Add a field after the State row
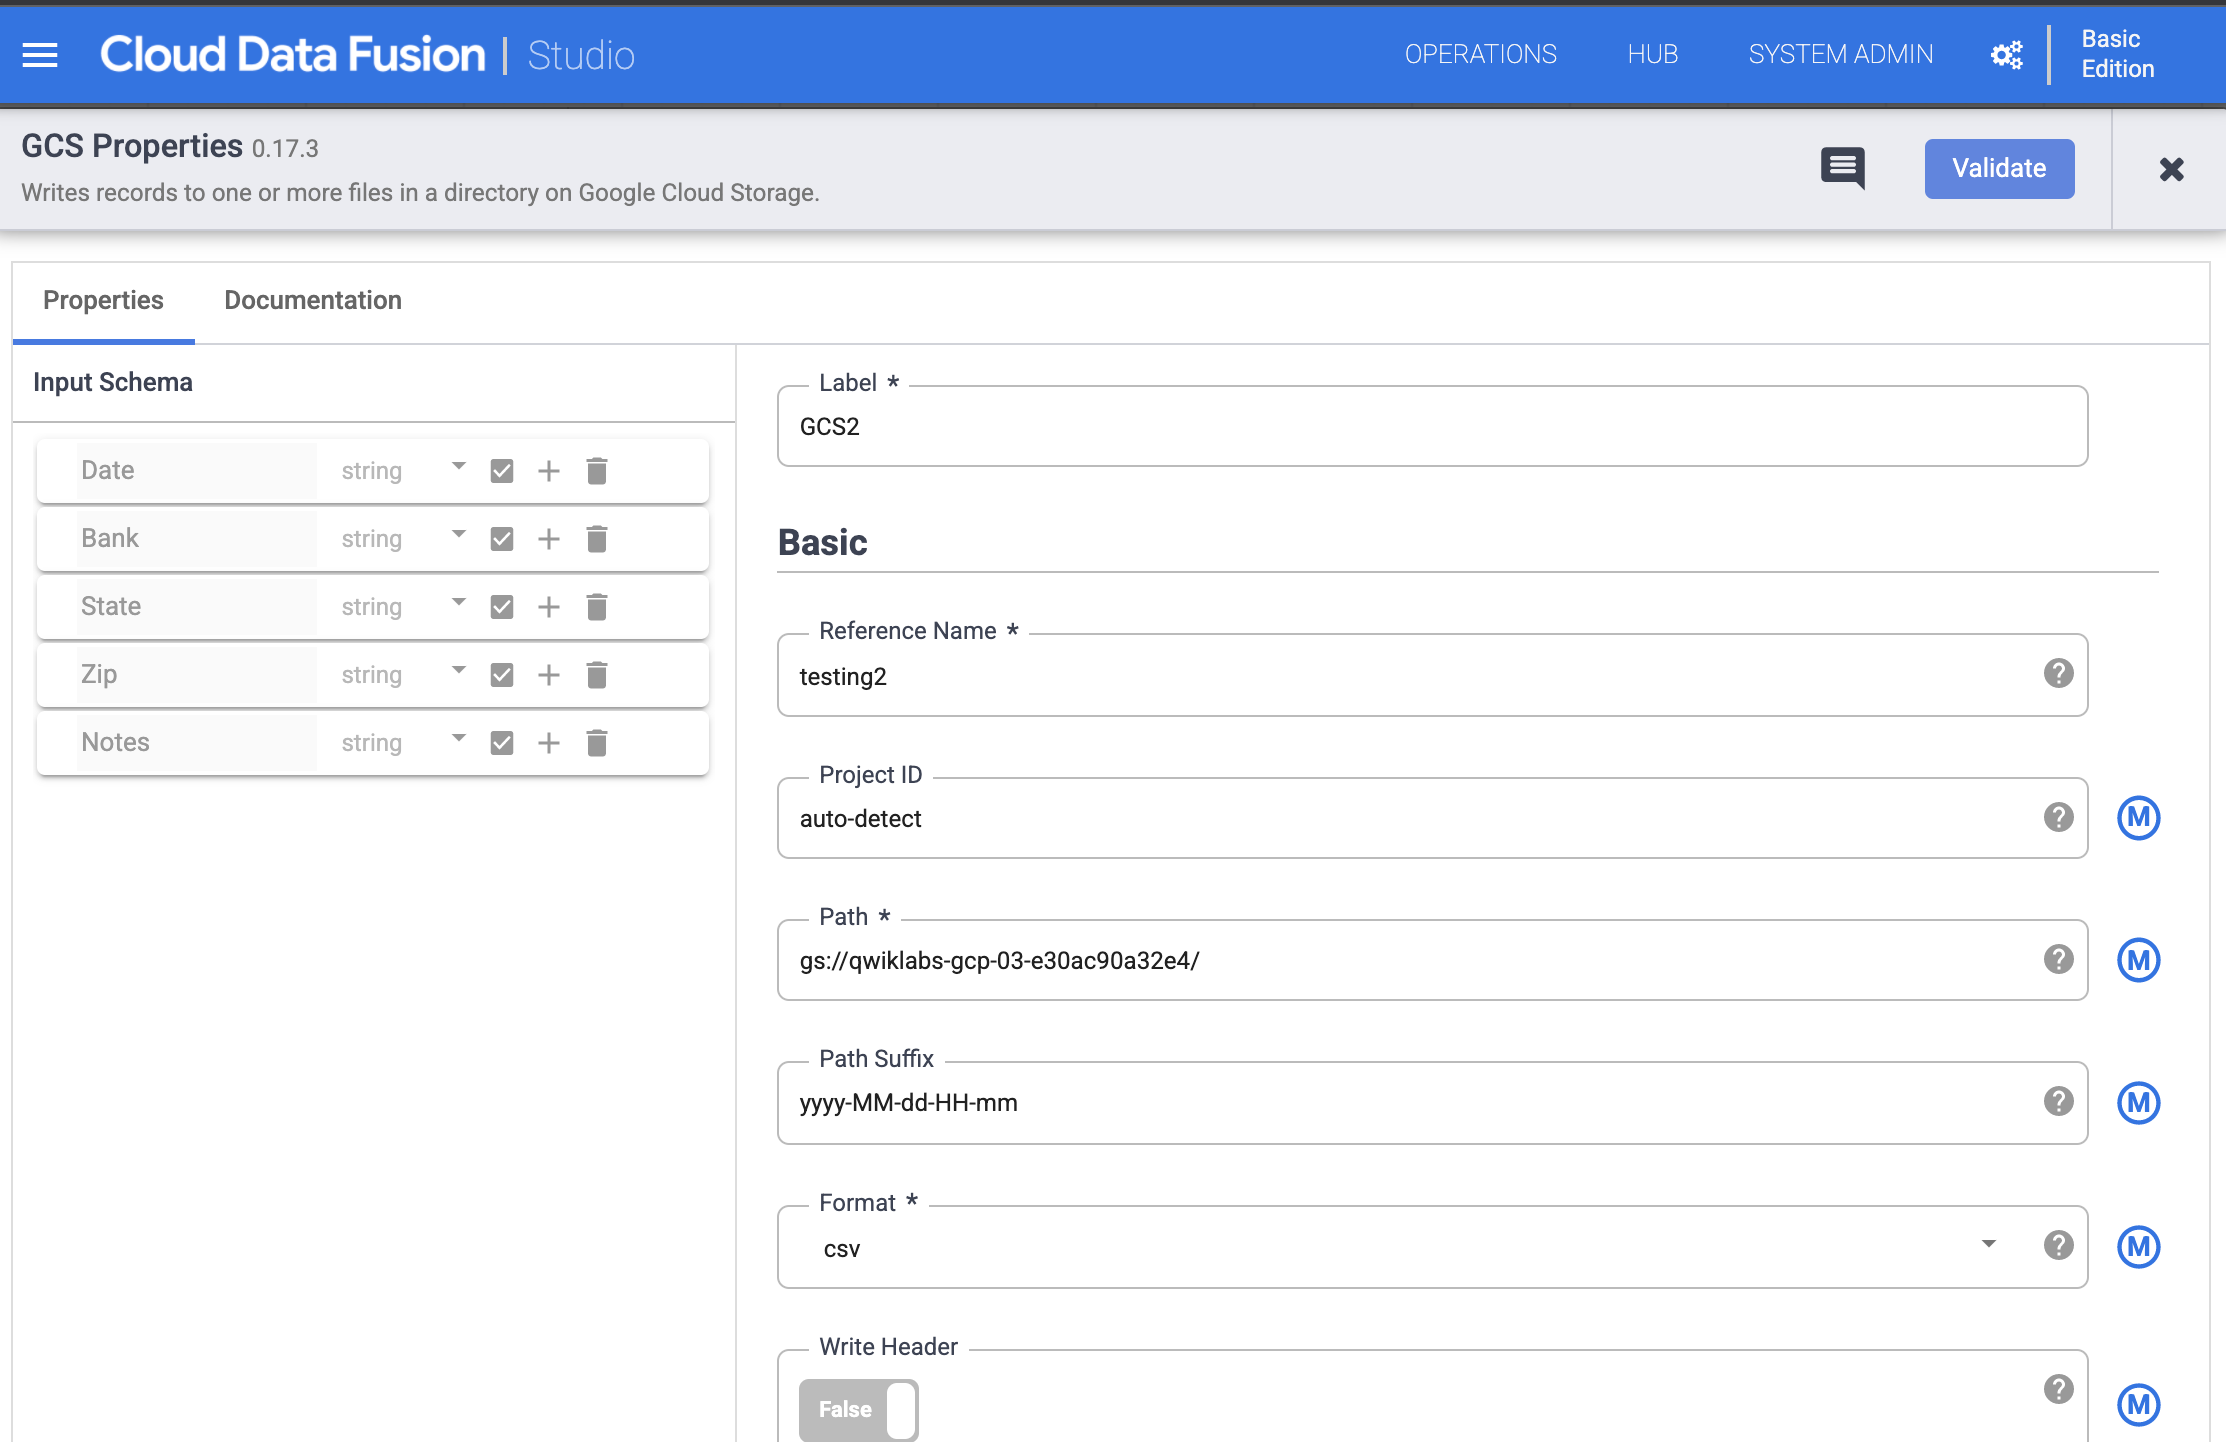This screenshot has width=2226, height=1442. (x=549, y=607)
